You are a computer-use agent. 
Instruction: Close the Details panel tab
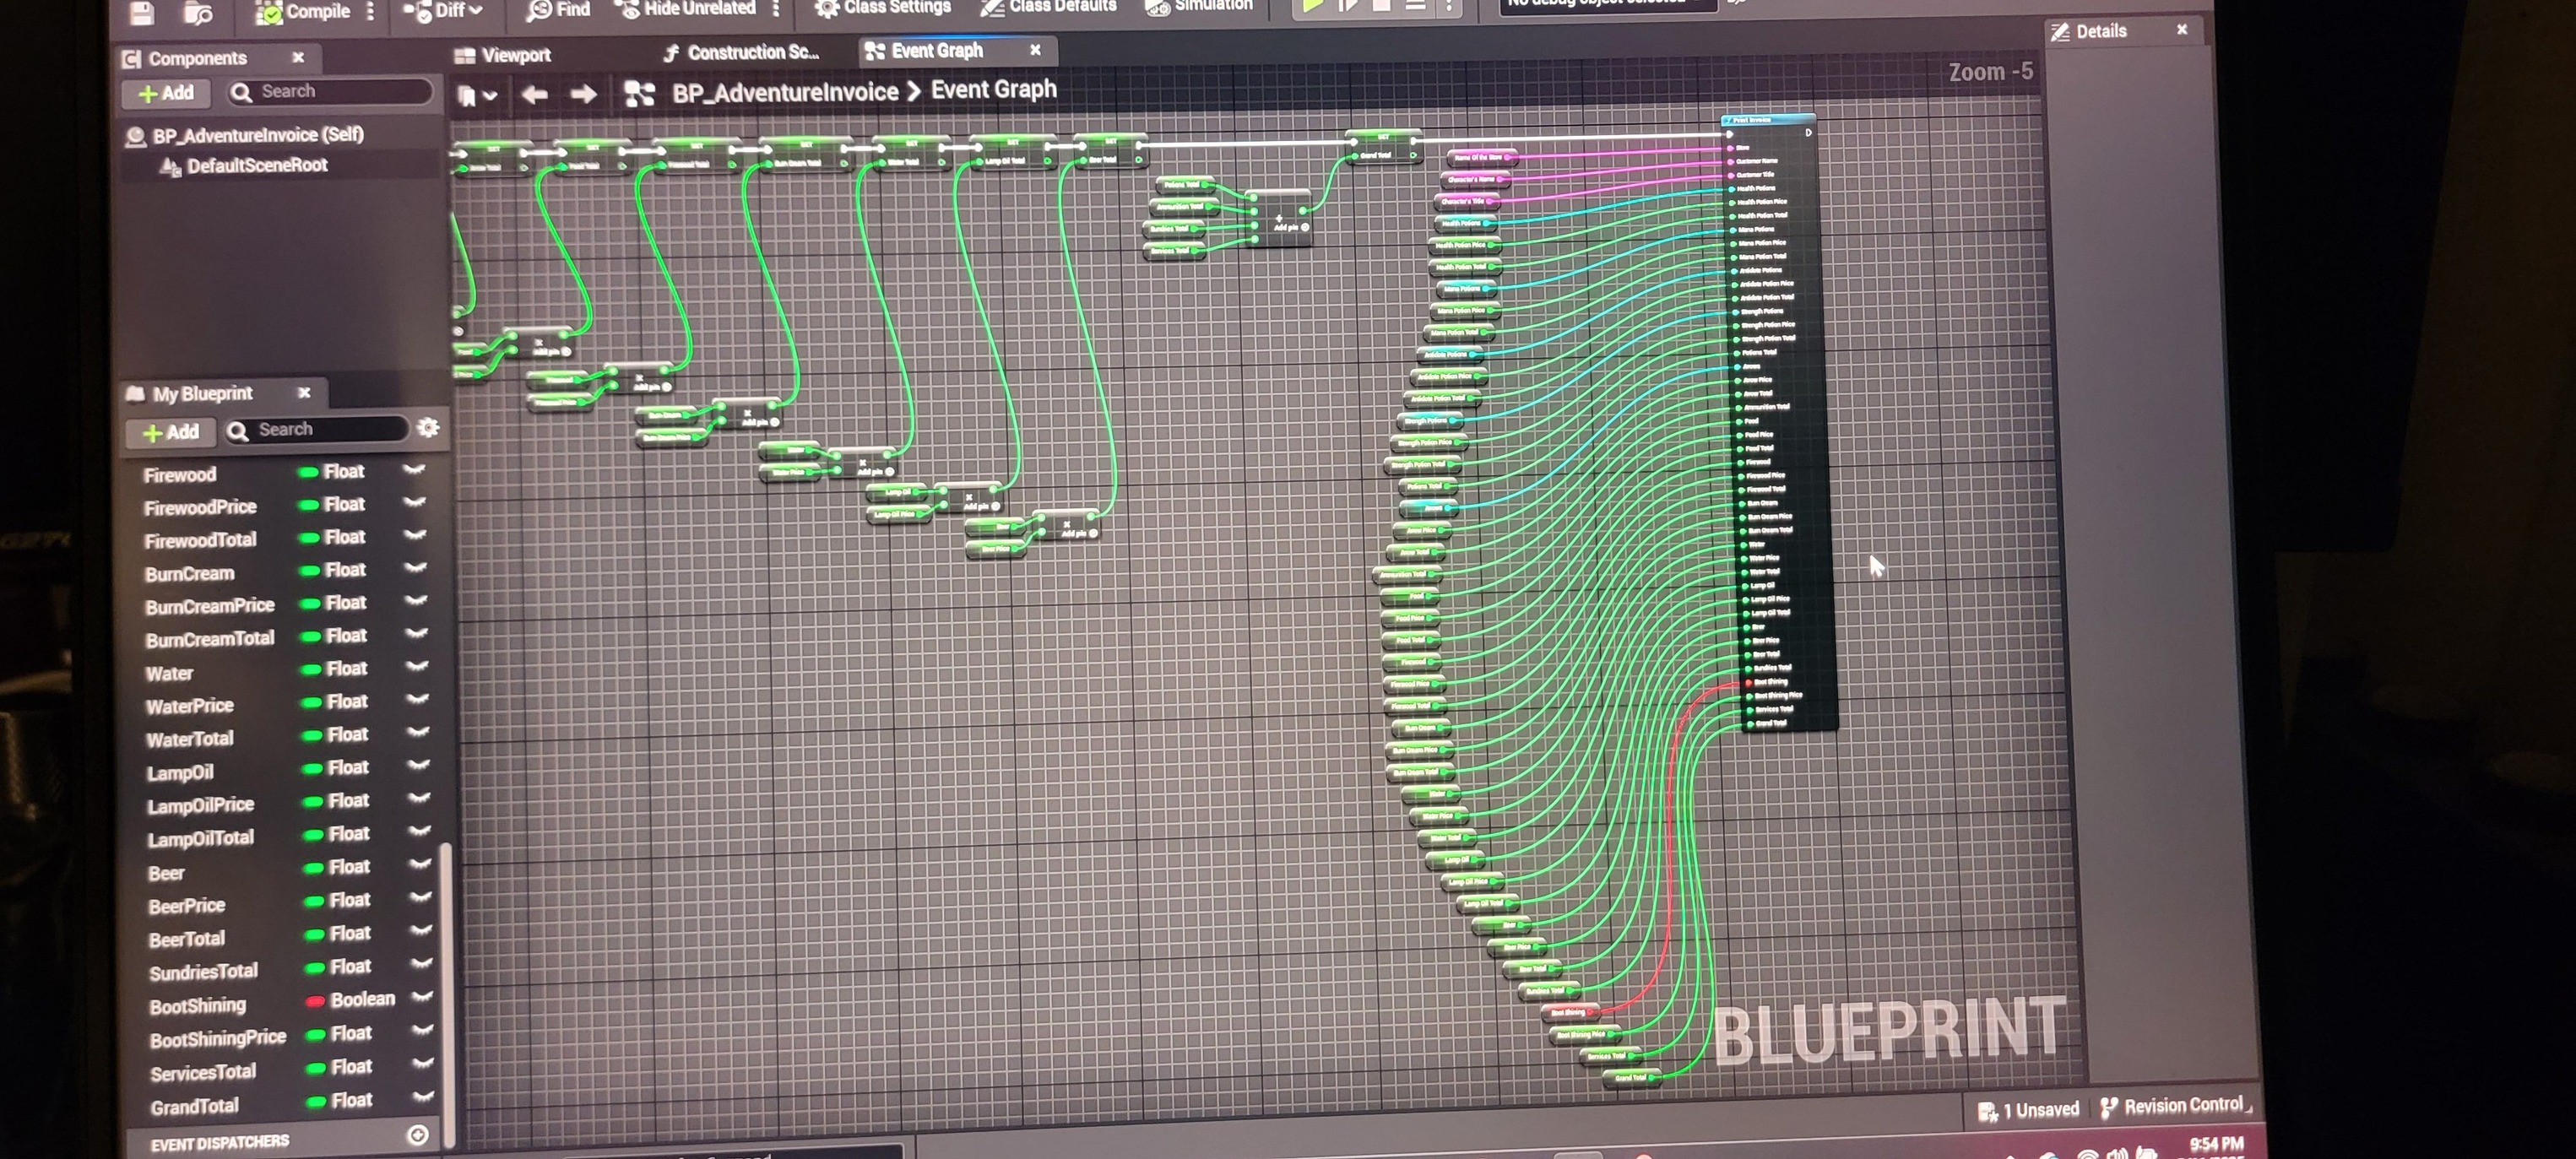click(2182, 30)
